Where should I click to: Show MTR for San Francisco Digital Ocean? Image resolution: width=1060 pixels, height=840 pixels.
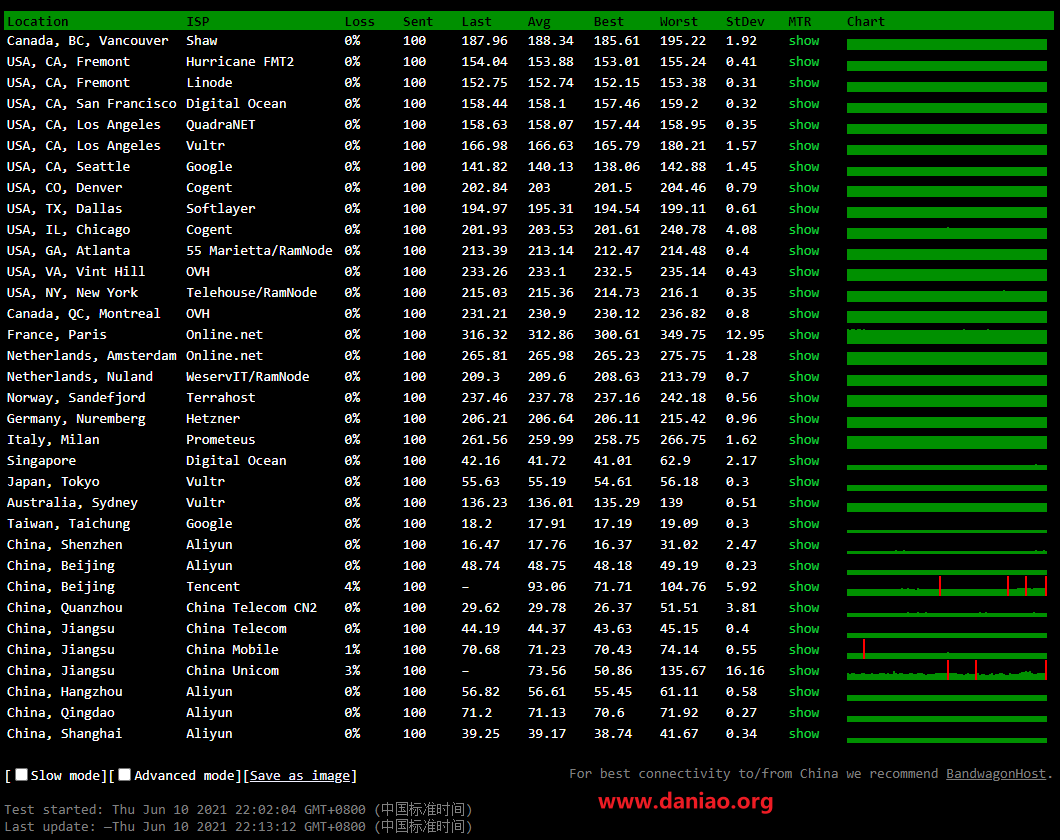point(804,103)
